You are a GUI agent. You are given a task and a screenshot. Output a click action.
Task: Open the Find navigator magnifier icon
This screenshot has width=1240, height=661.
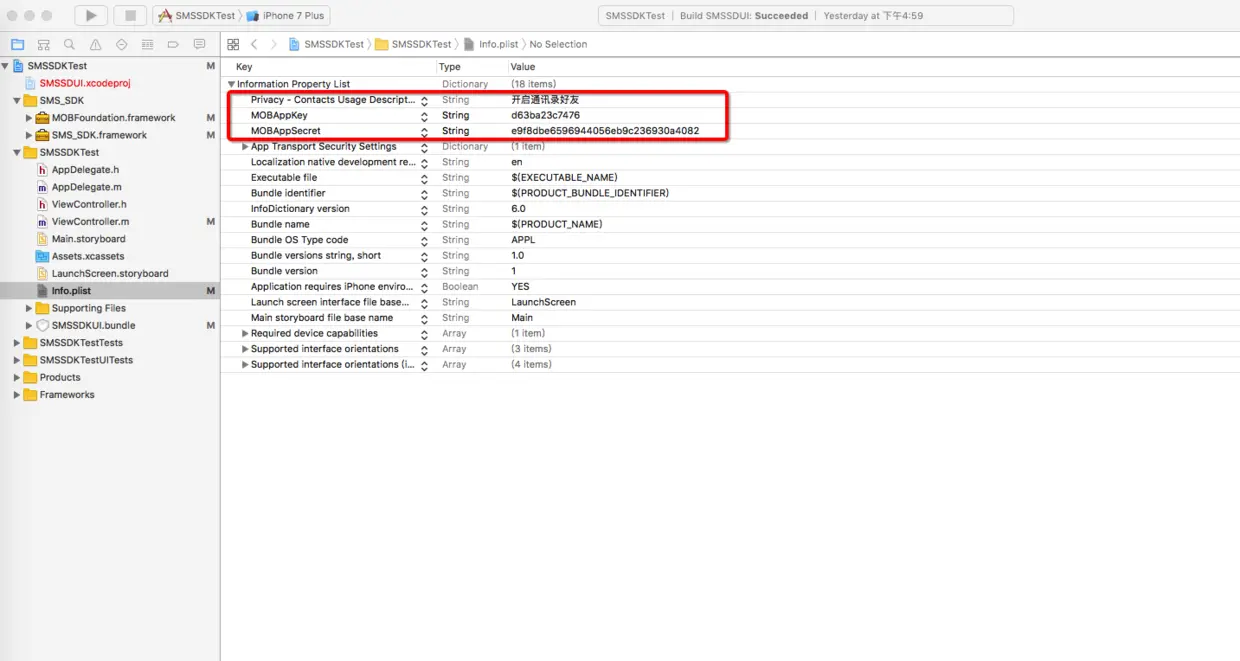[x=69, y=45]
